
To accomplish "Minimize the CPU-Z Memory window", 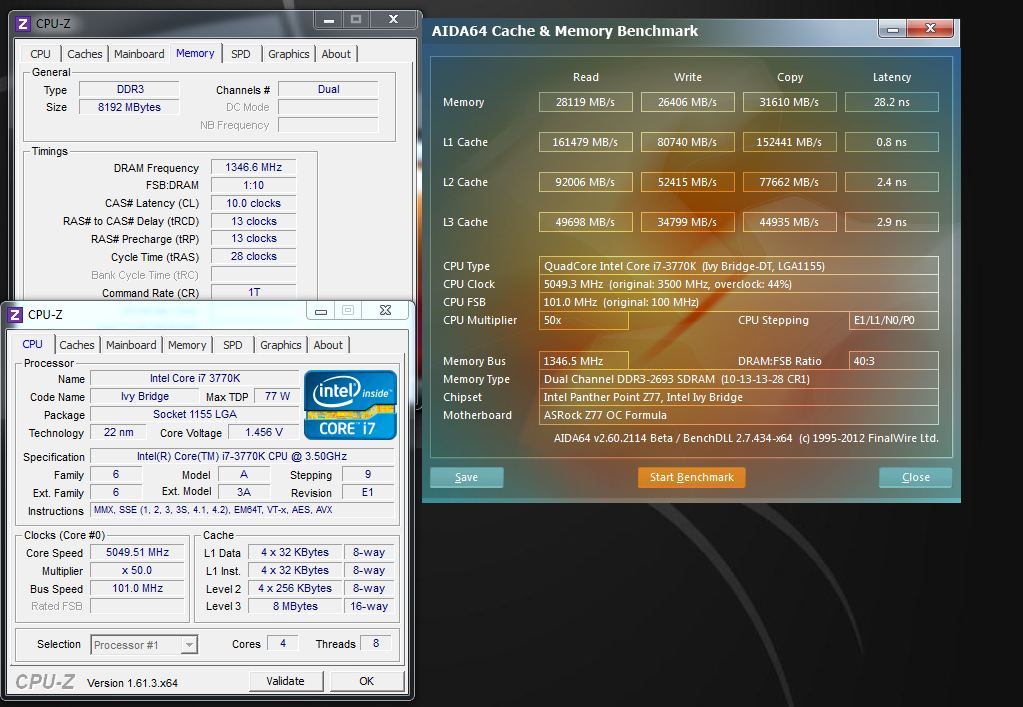I will (329, 20).
